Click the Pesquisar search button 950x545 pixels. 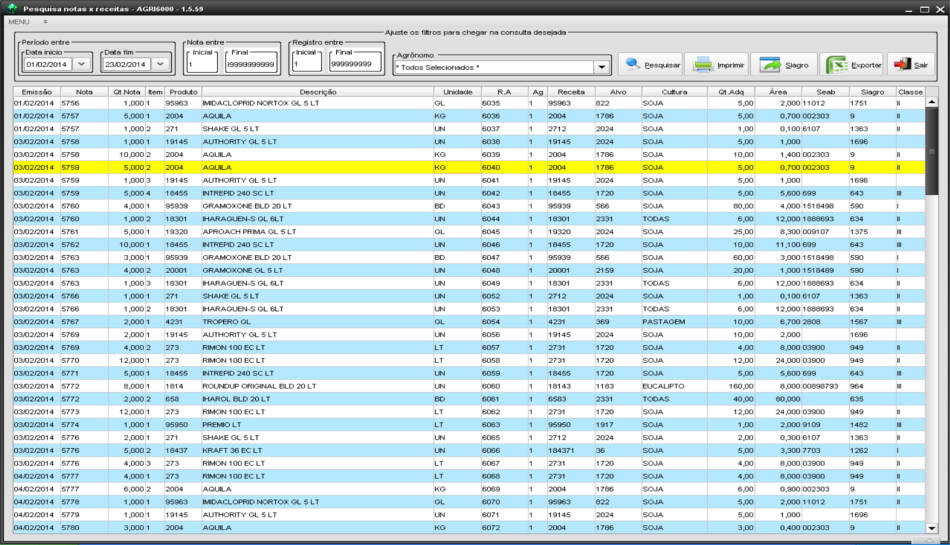[651, 65]
